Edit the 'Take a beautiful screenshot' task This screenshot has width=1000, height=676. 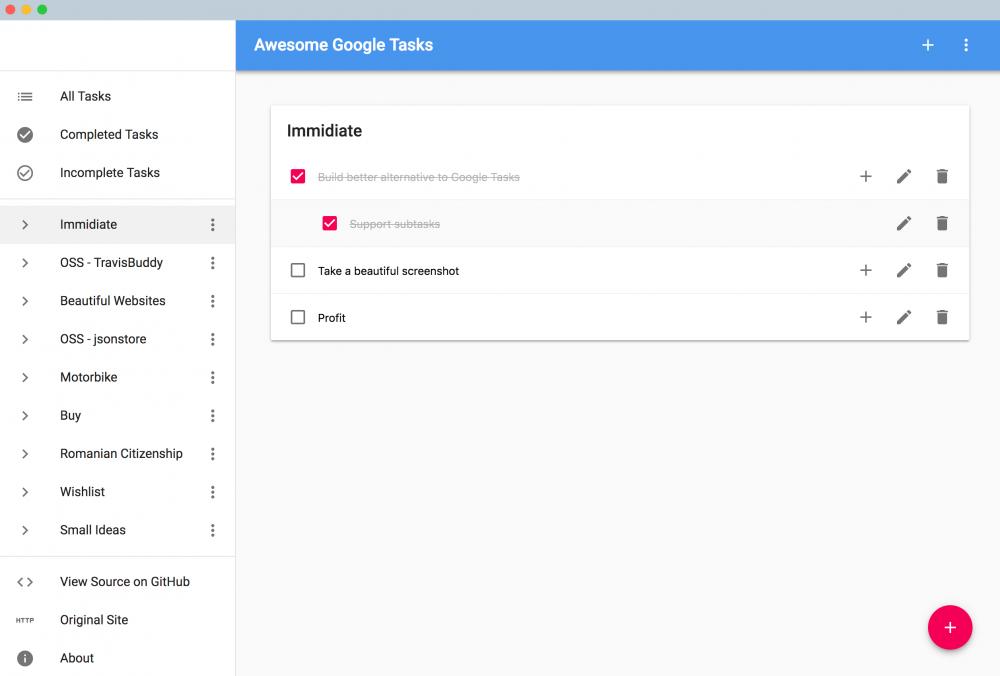coord(904,270)
